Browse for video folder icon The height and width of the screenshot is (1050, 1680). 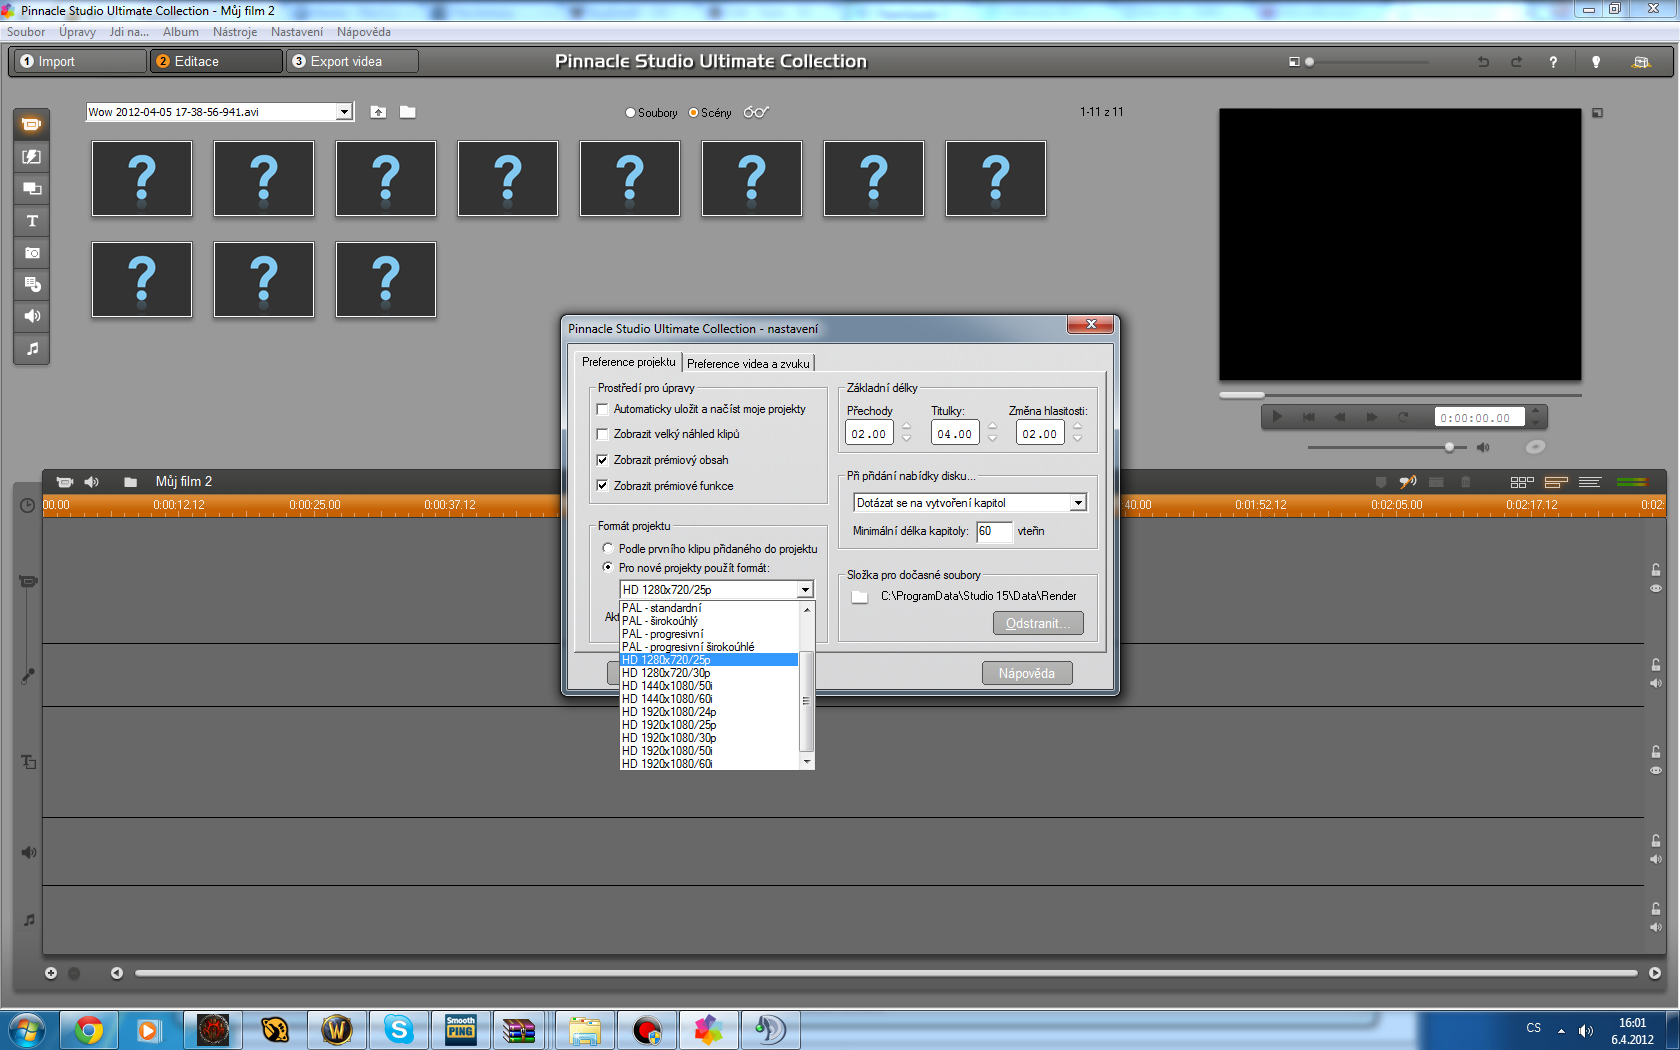[x=408, y=112]
